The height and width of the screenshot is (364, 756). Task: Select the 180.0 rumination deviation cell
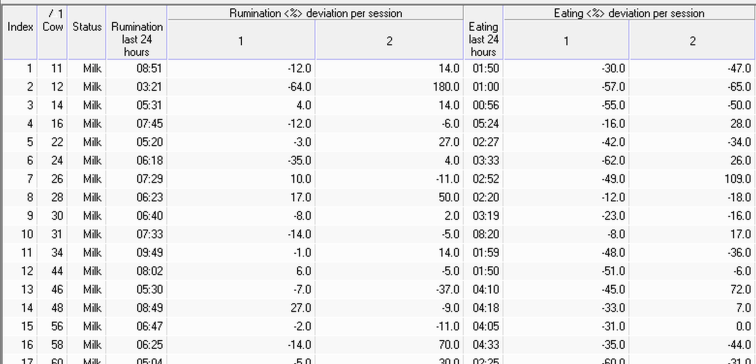tap(389, 87)
